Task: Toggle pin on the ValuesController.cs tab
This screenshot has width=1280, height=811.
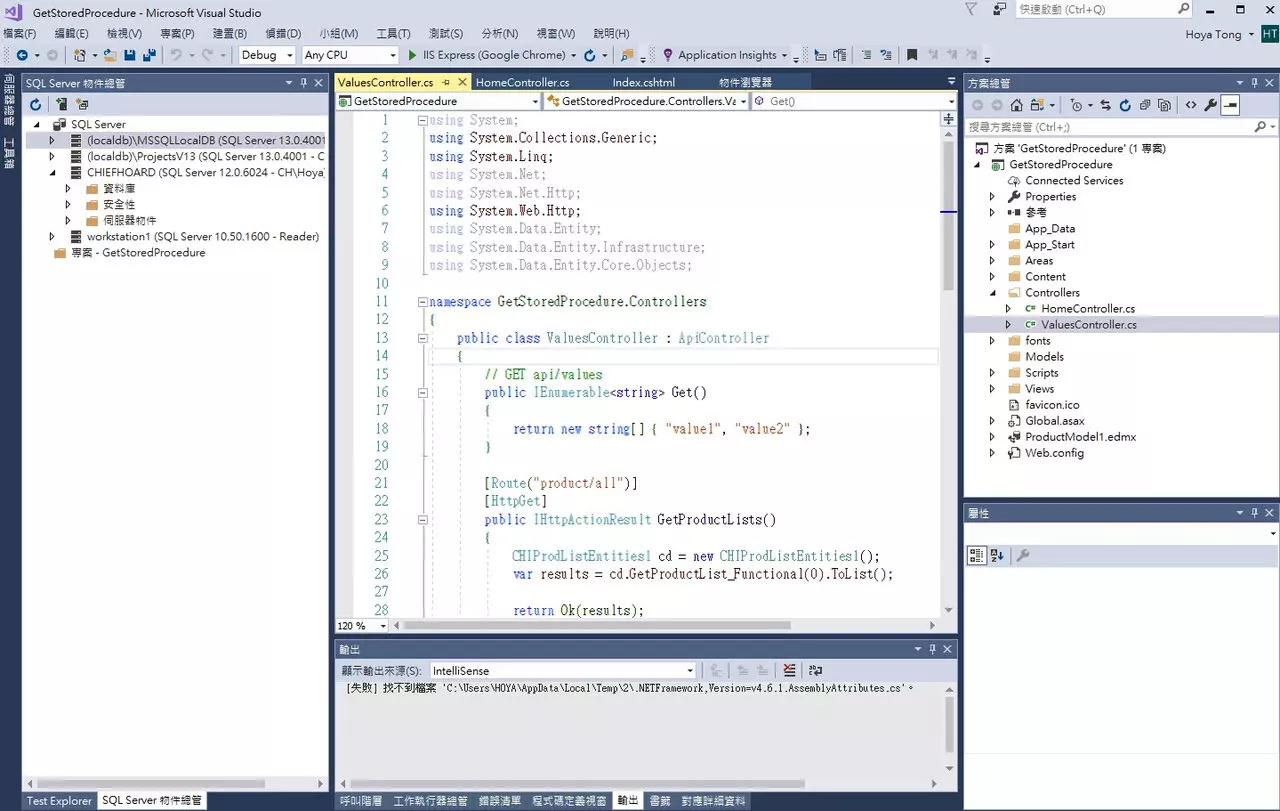Action: [x=446, y=82]
